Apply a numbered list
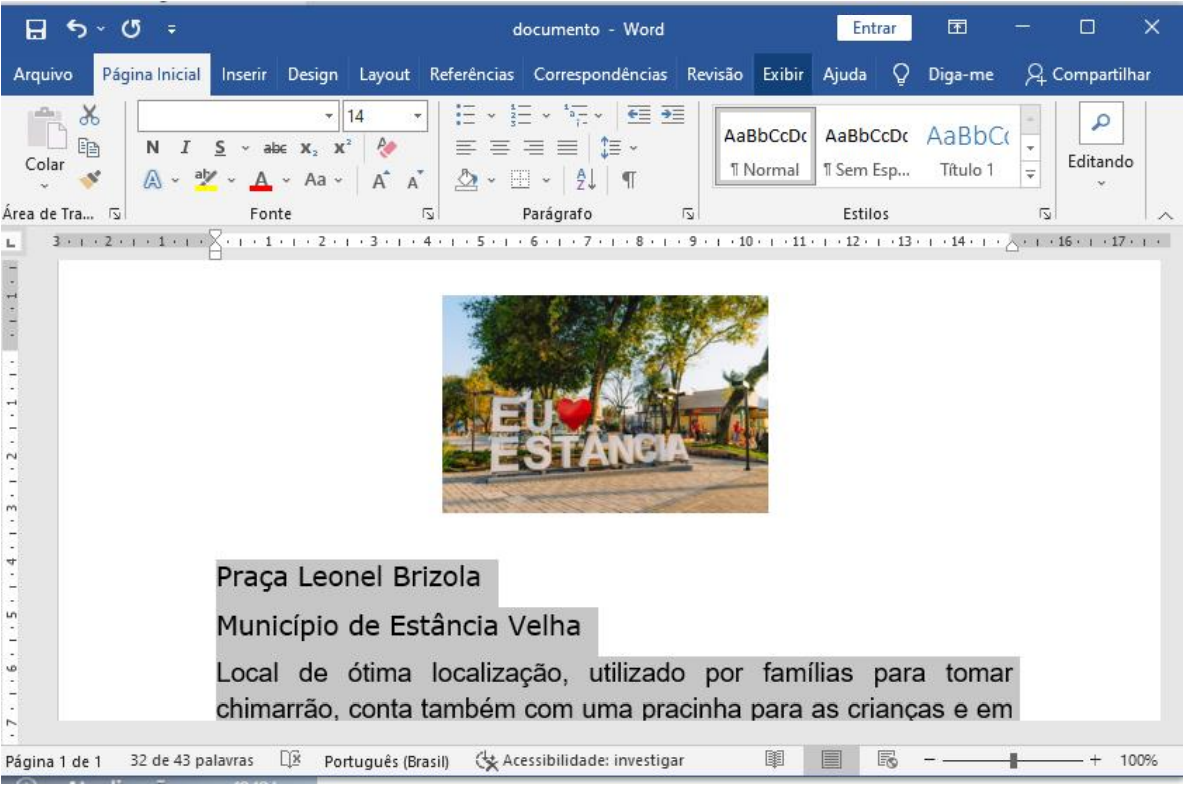Viewport: 1185px width, 787px height. 520,115
